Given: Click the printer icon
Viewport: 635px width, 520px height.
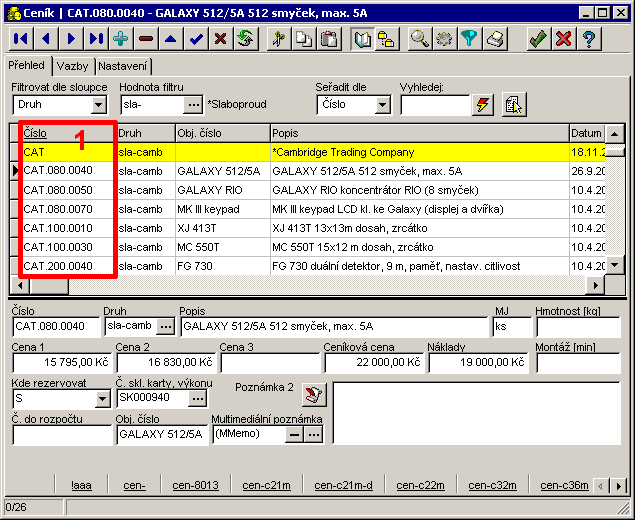Looking at the screenshot, I should click(494, 39).
